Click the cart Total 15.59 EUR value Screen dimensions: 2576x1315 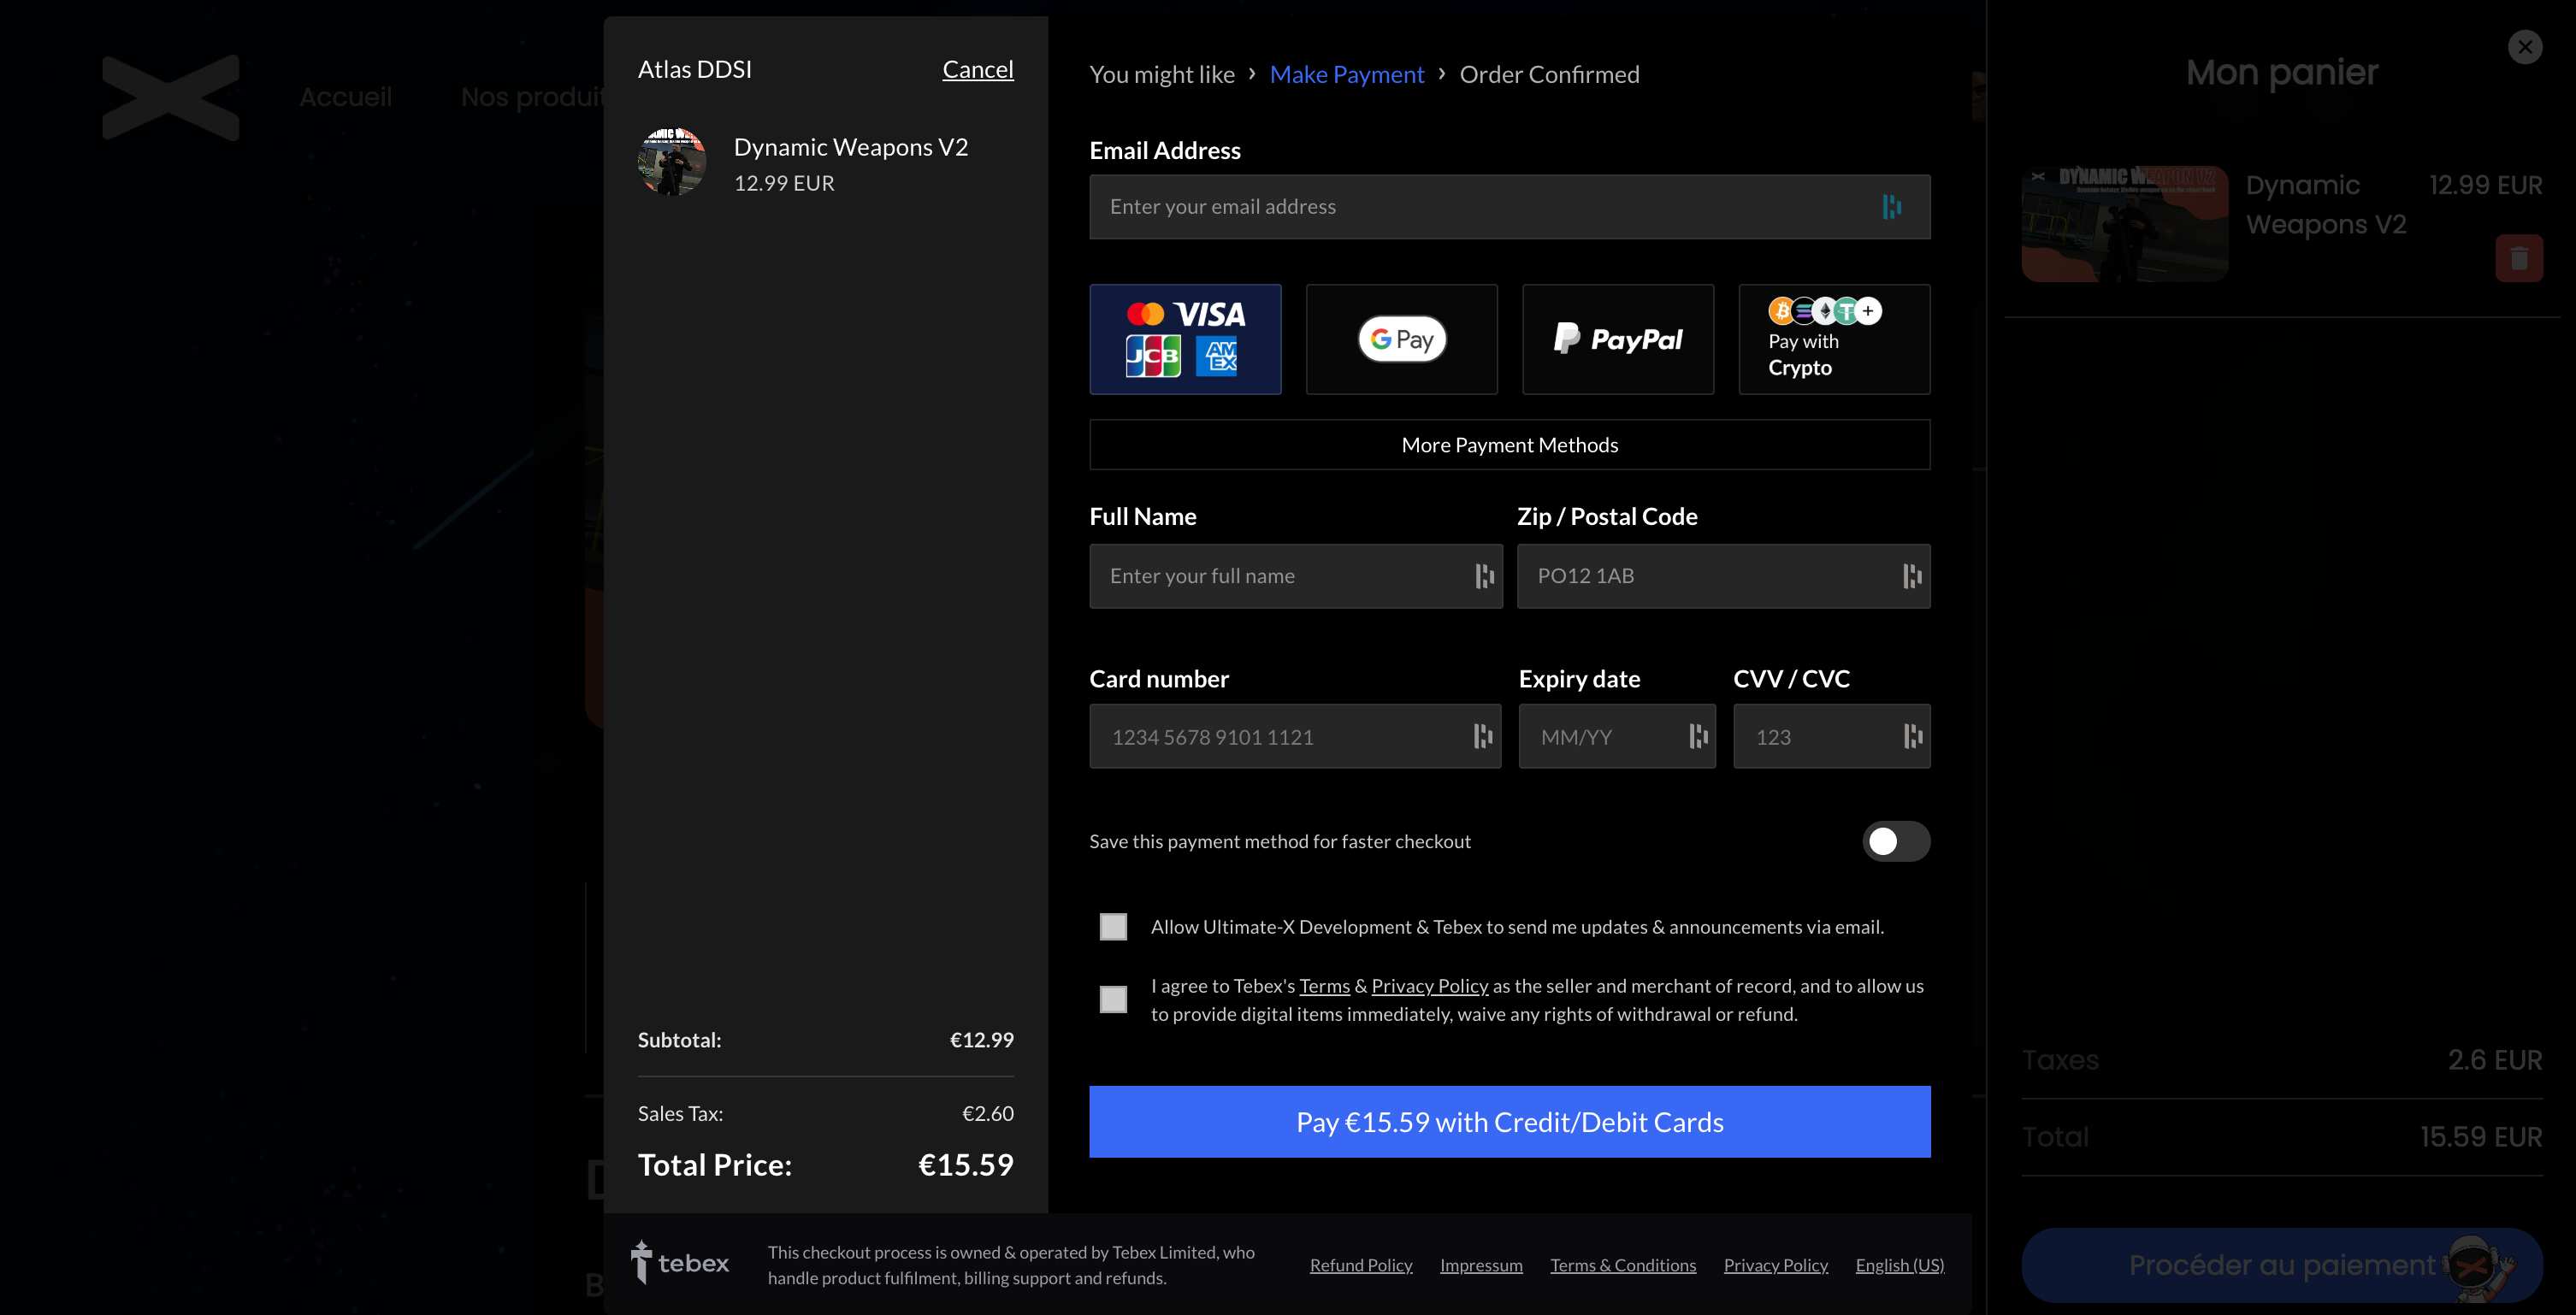(2481, 1137)
